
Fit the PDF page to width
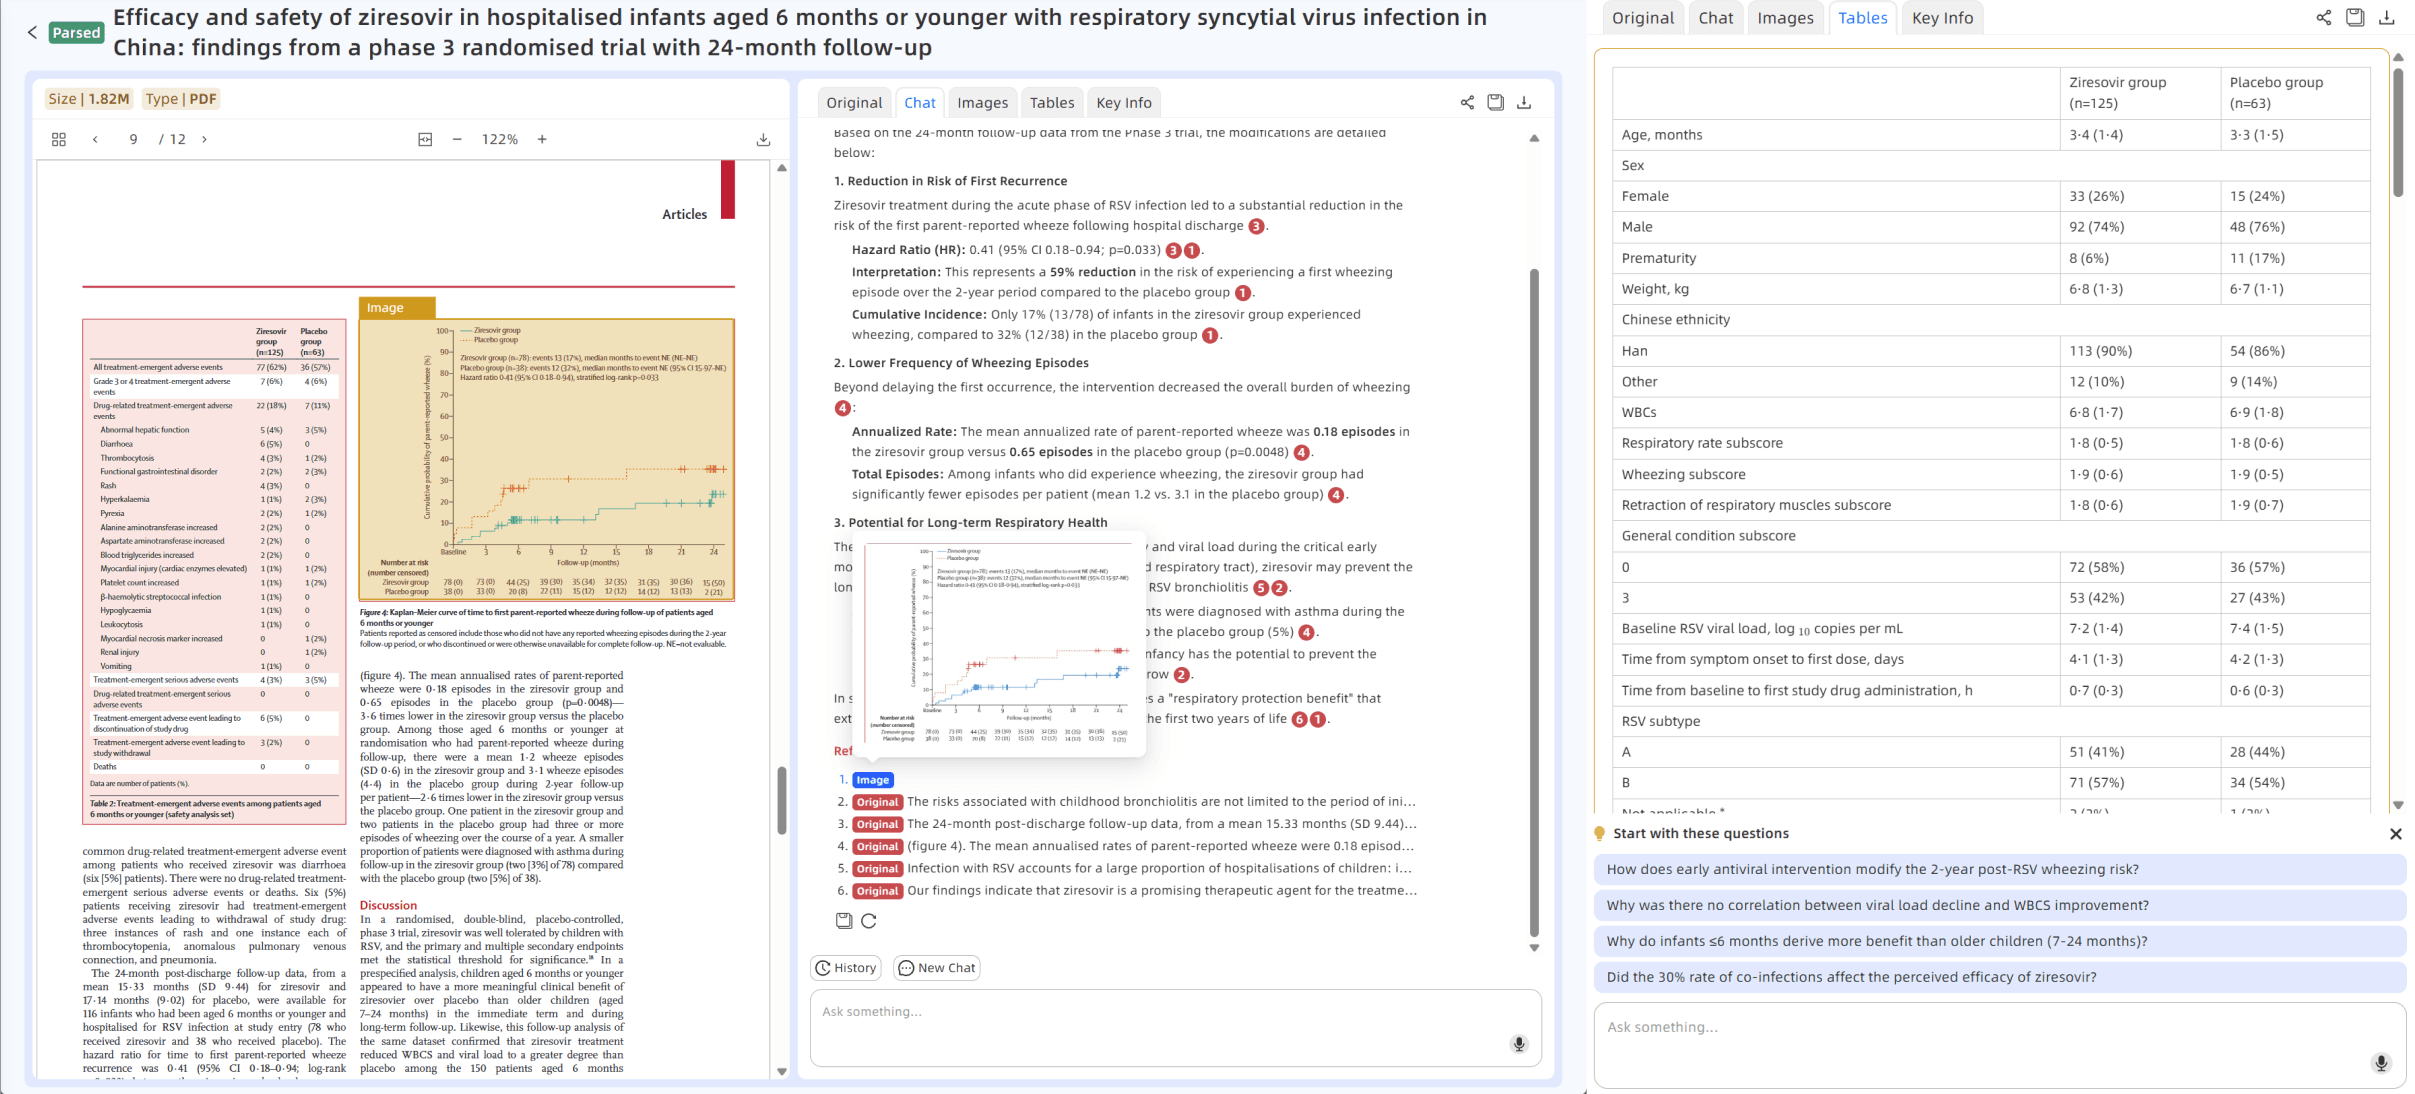pyautogui.click(x=425, y=140)
